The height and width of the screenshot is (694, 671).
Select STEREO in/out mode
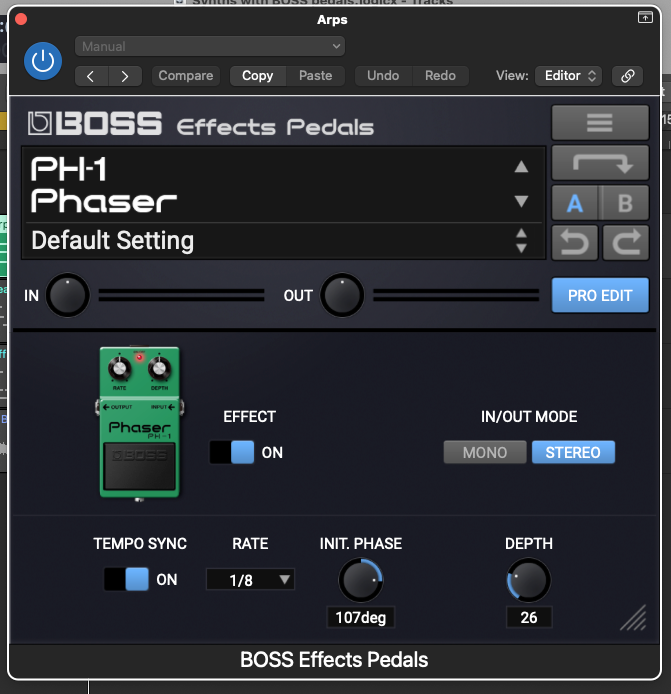click(573, 452)
